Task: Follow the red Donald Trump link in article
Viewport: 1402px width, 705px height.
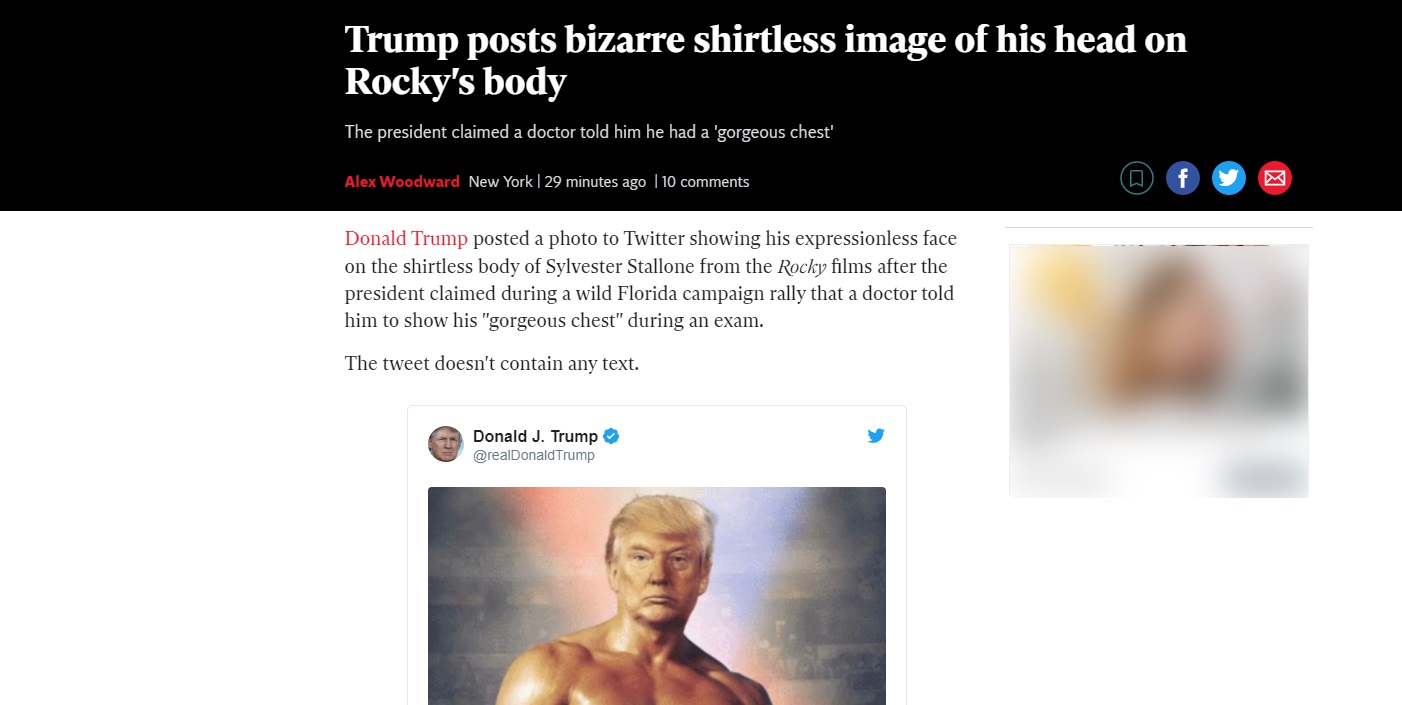Action: 406,239
